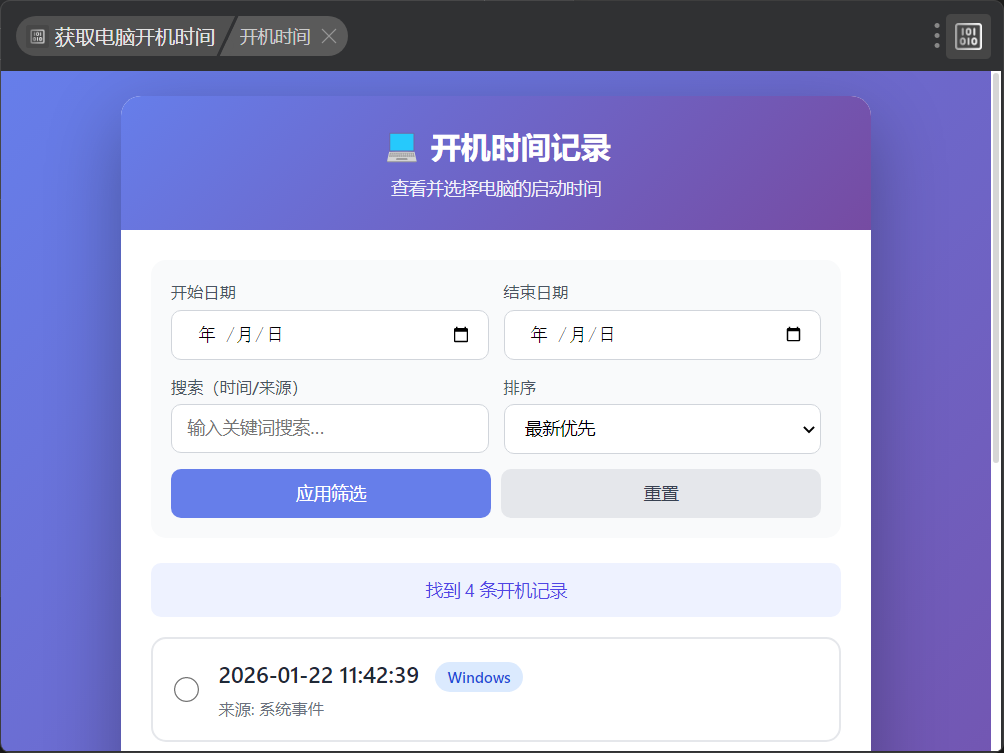Screen dimensions: 1004x753
Task: Click the vertical scrollbar on the right
Action: click(x=996, y=400)
